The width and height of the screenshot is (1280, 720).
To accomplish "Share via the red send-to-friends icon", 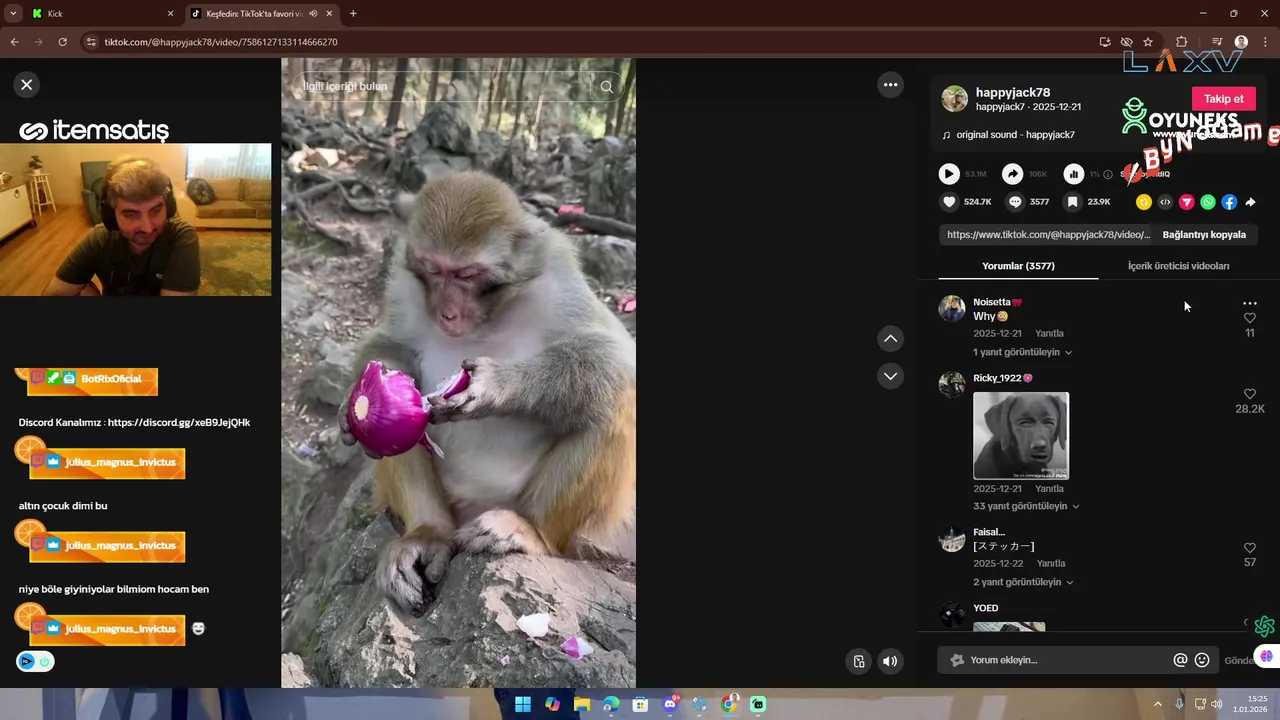I will point(1187,202).
